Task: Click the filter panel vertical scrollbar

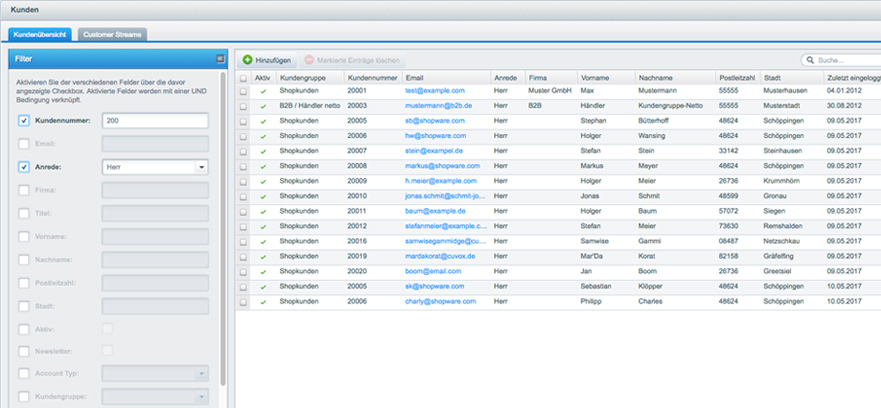Action: click(223, 240)
